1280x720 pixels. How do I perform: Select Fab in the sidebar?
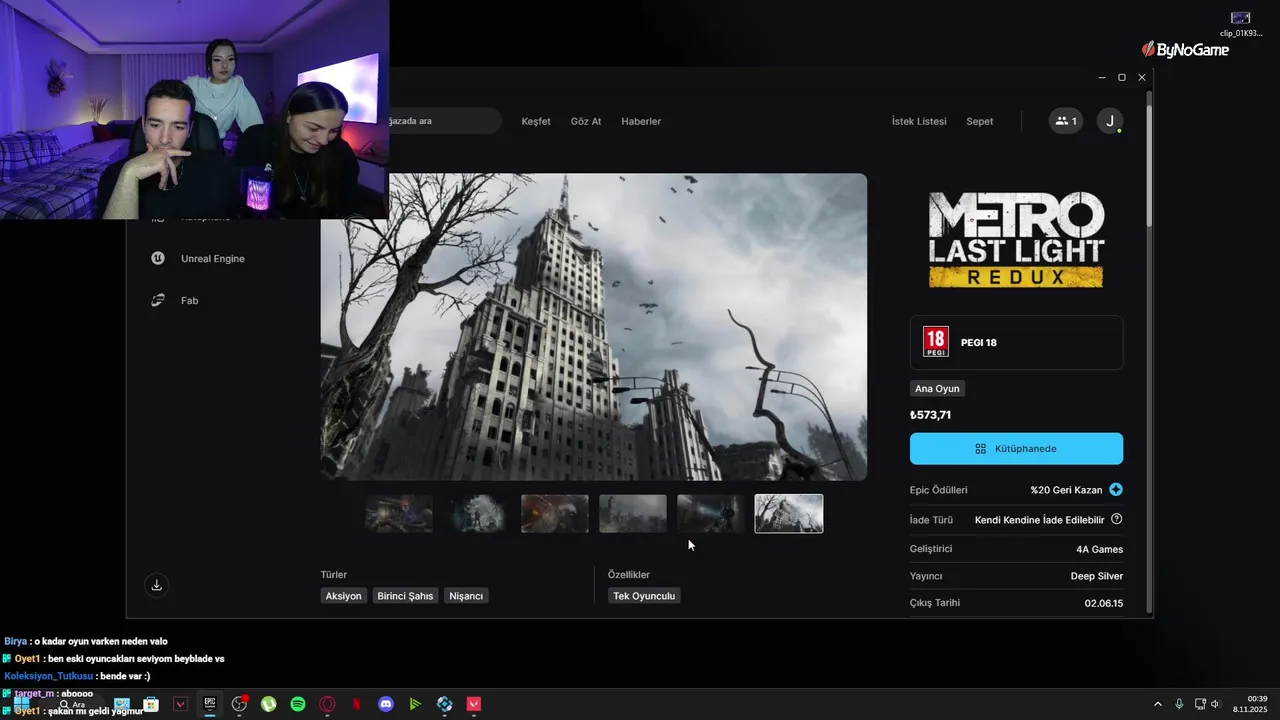coord(189,300)
